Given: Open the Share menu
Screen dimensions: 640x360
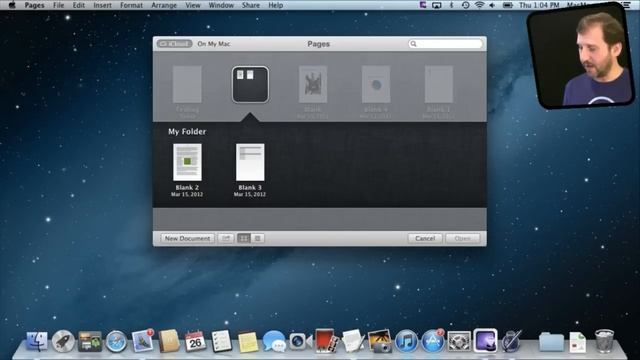Looking at the screenshot, I should (251, 5).
